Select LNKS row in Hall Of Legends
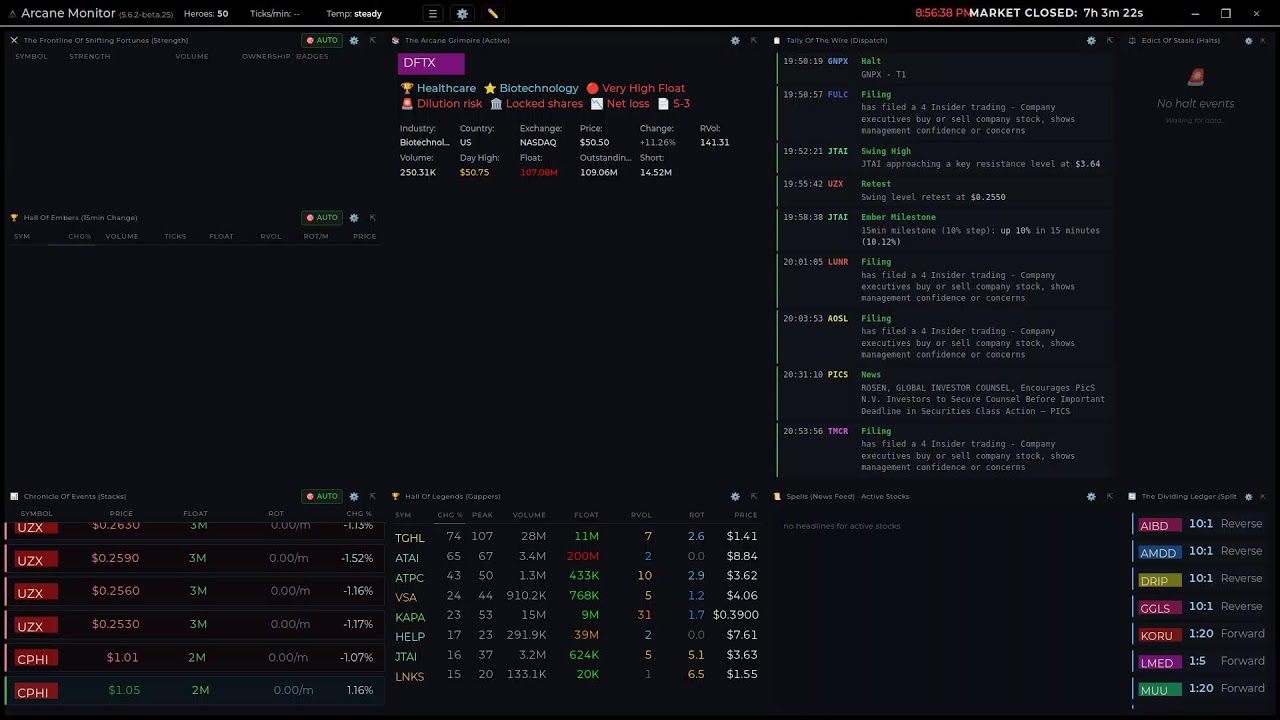This screenshot has height=720, width=1280. pyautogui.click(x=576, y=675)
